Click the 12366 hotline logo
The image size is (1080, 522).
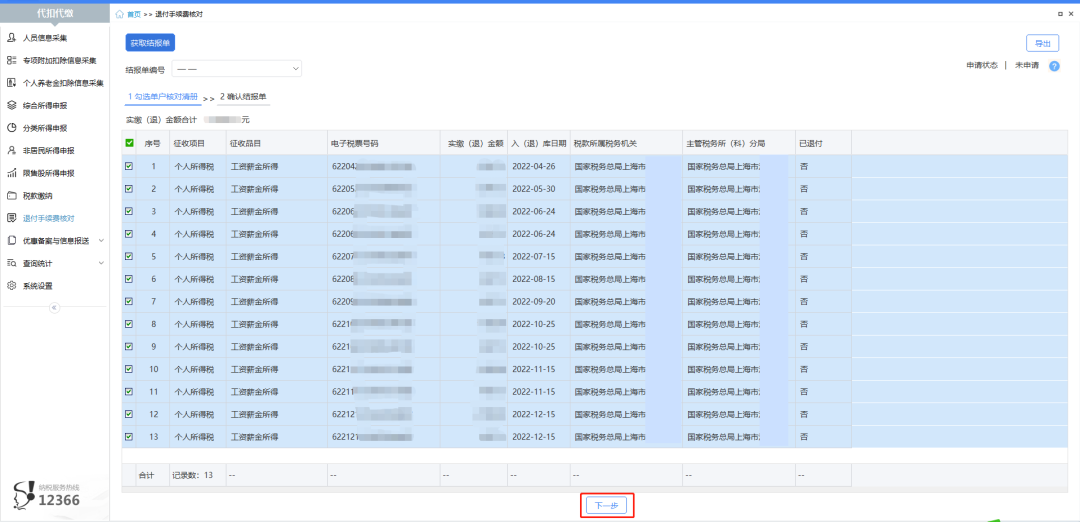tap(47, 495)
